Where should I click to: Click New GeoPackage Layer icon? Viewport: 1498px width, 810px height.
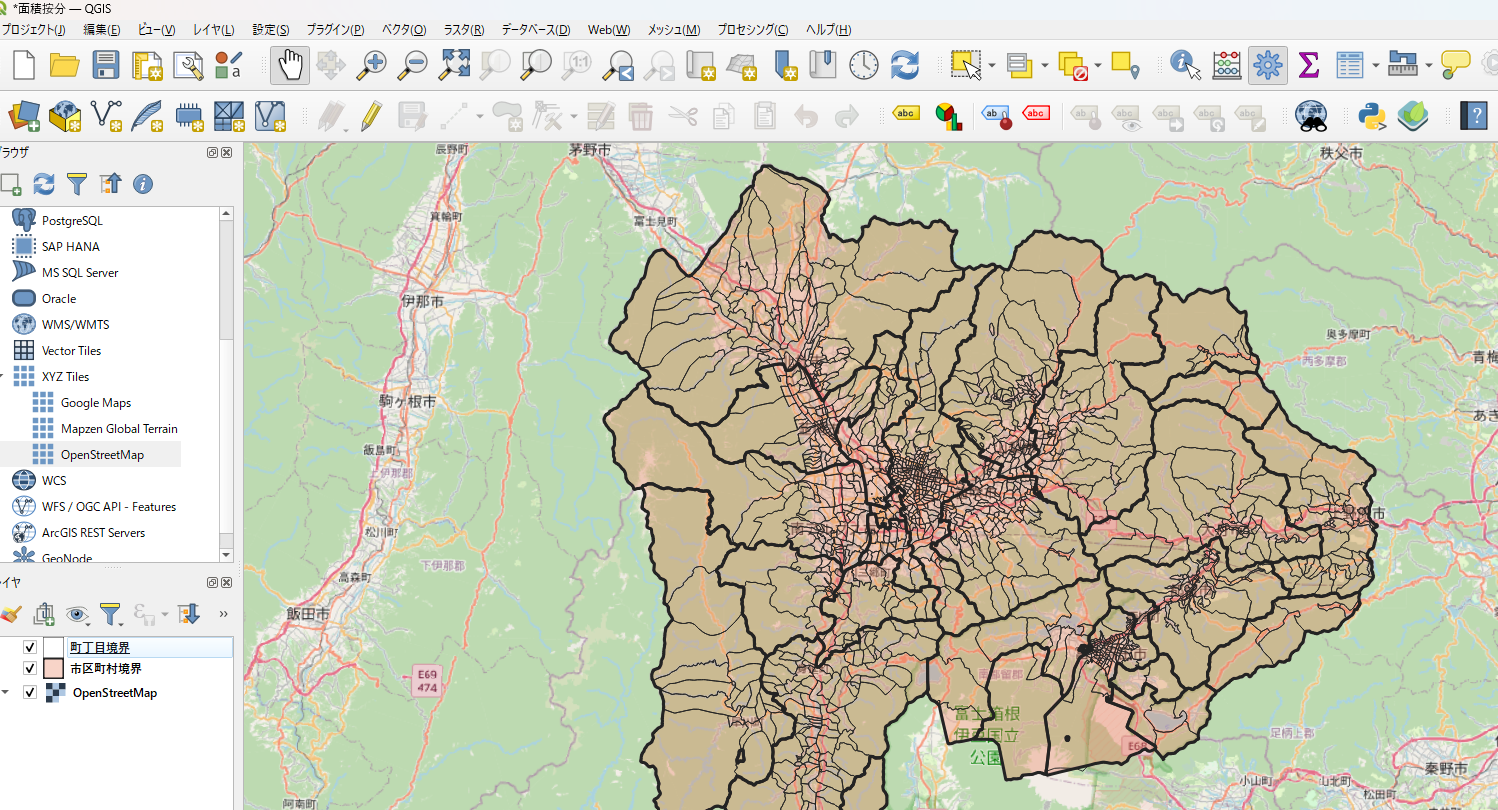[x=64, y=115]
